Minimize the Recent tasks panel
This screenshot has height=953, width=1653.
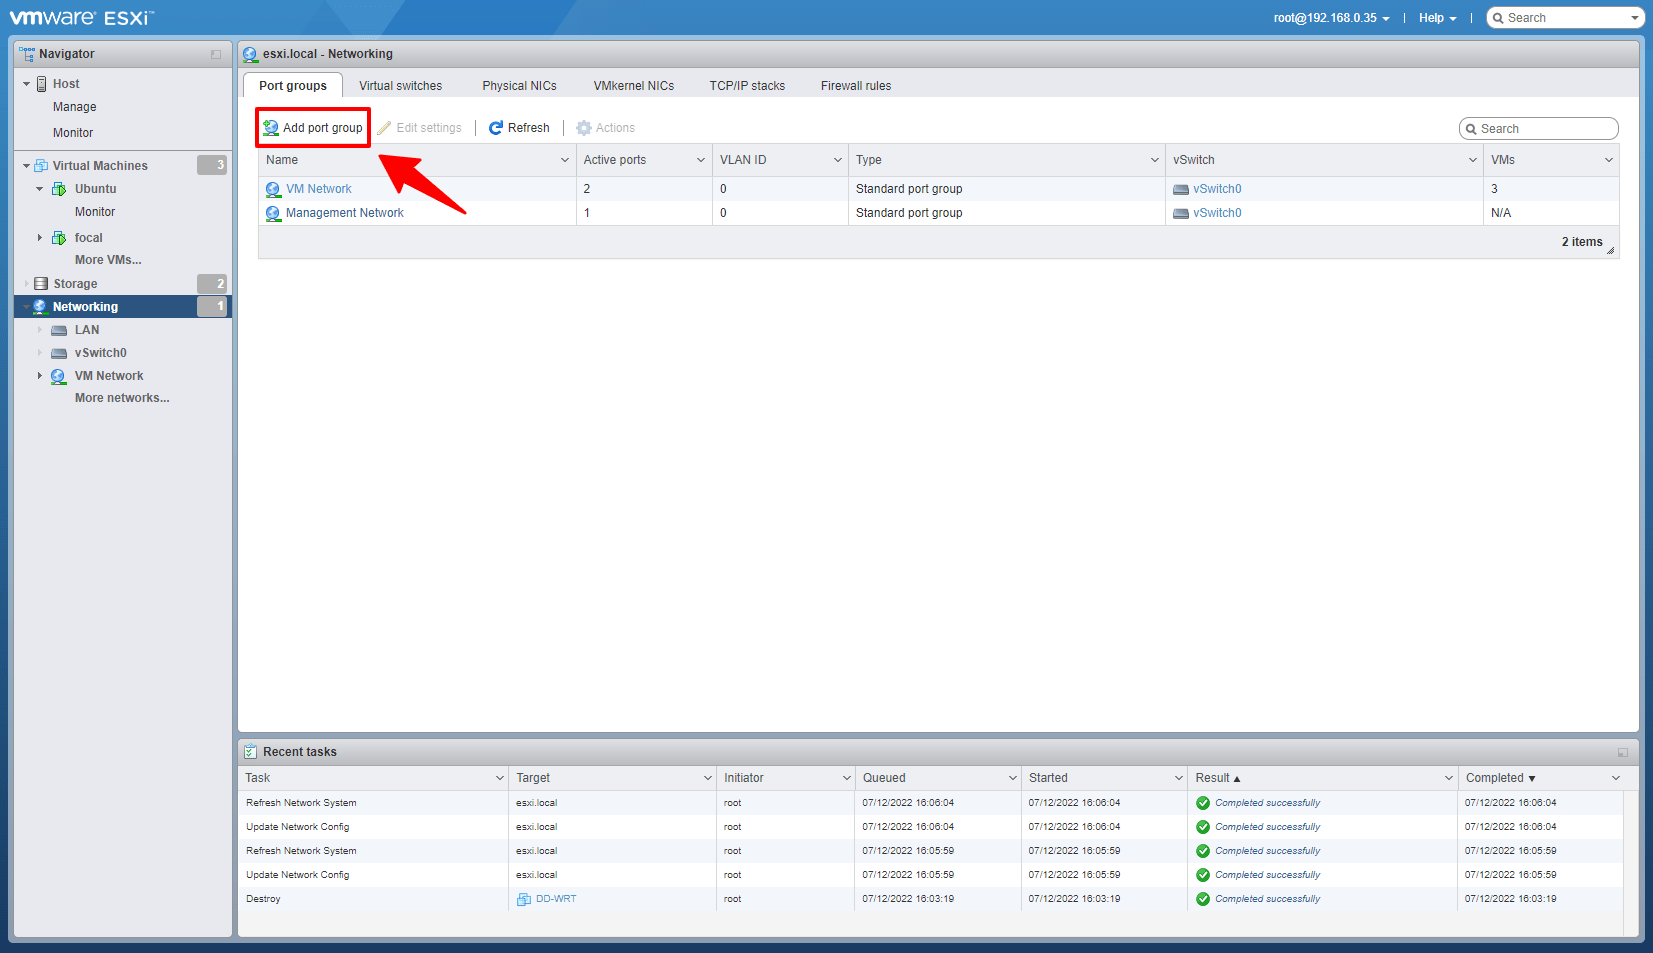(1622, 752)
